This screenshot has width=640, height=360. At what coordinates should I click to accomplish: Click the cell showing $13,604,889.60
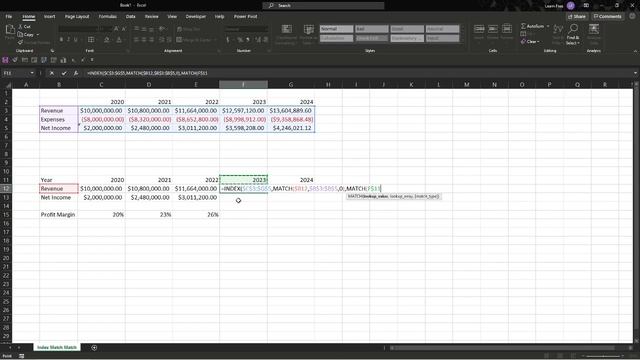pyautogui.click(x=291, y=111)
